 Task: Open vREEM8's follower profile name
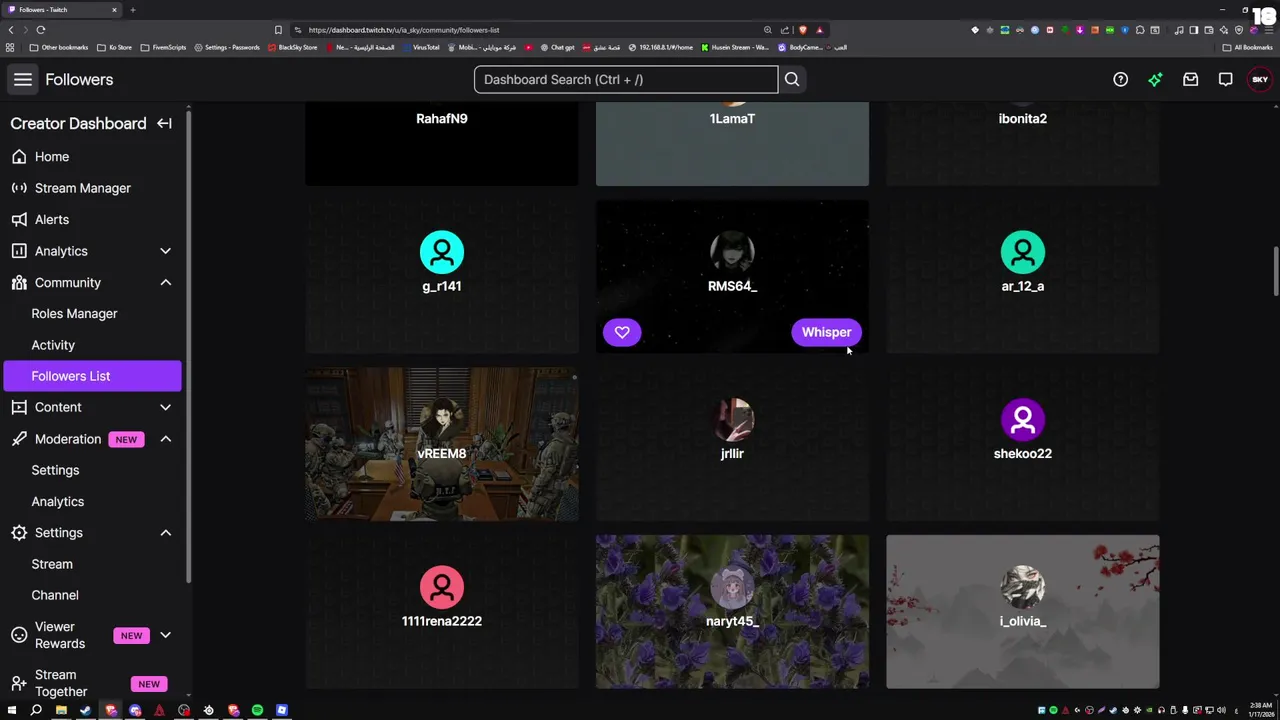coord(441,454)
